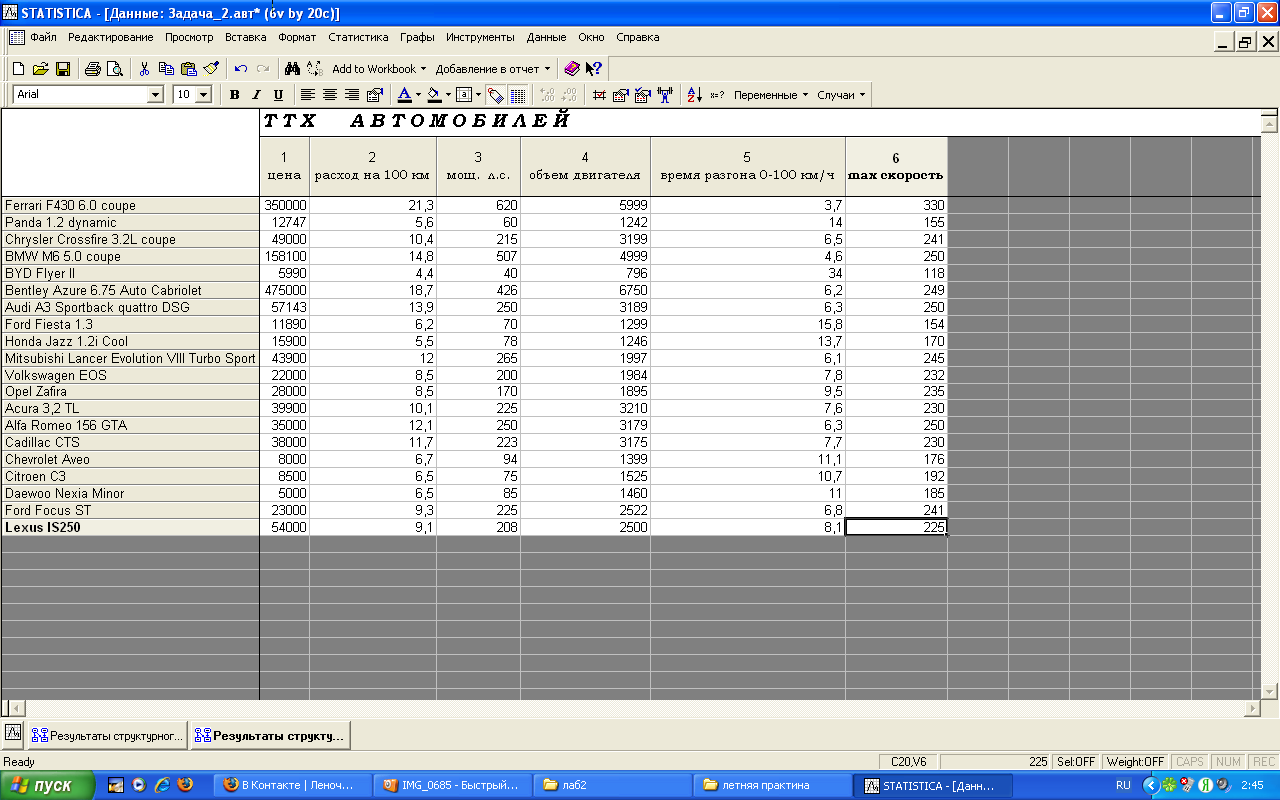The image size is (1280, 800).
Task: Open a file with the folder icon
Action: point(40,69)
